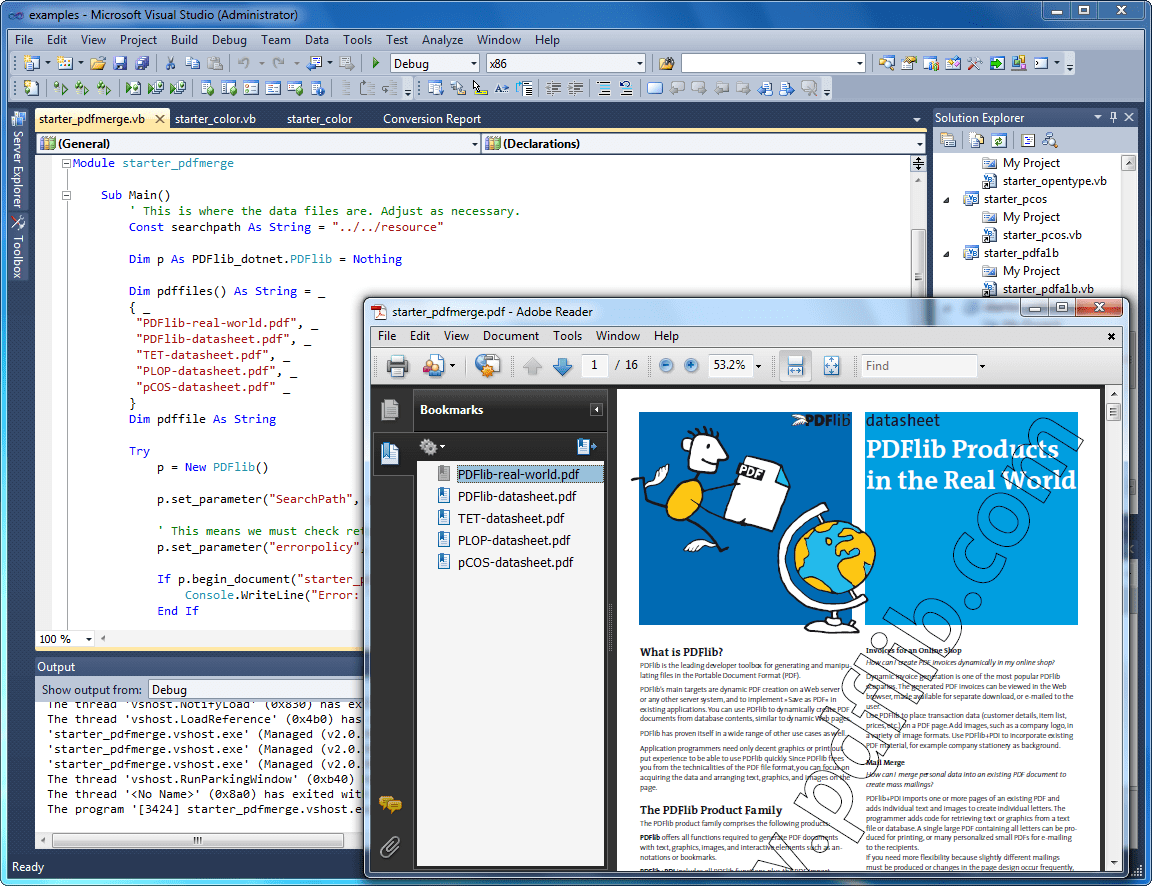Switch to the Conversion Report tab
This screenshot has height=886, width=1152.
(x=432, y=119)
